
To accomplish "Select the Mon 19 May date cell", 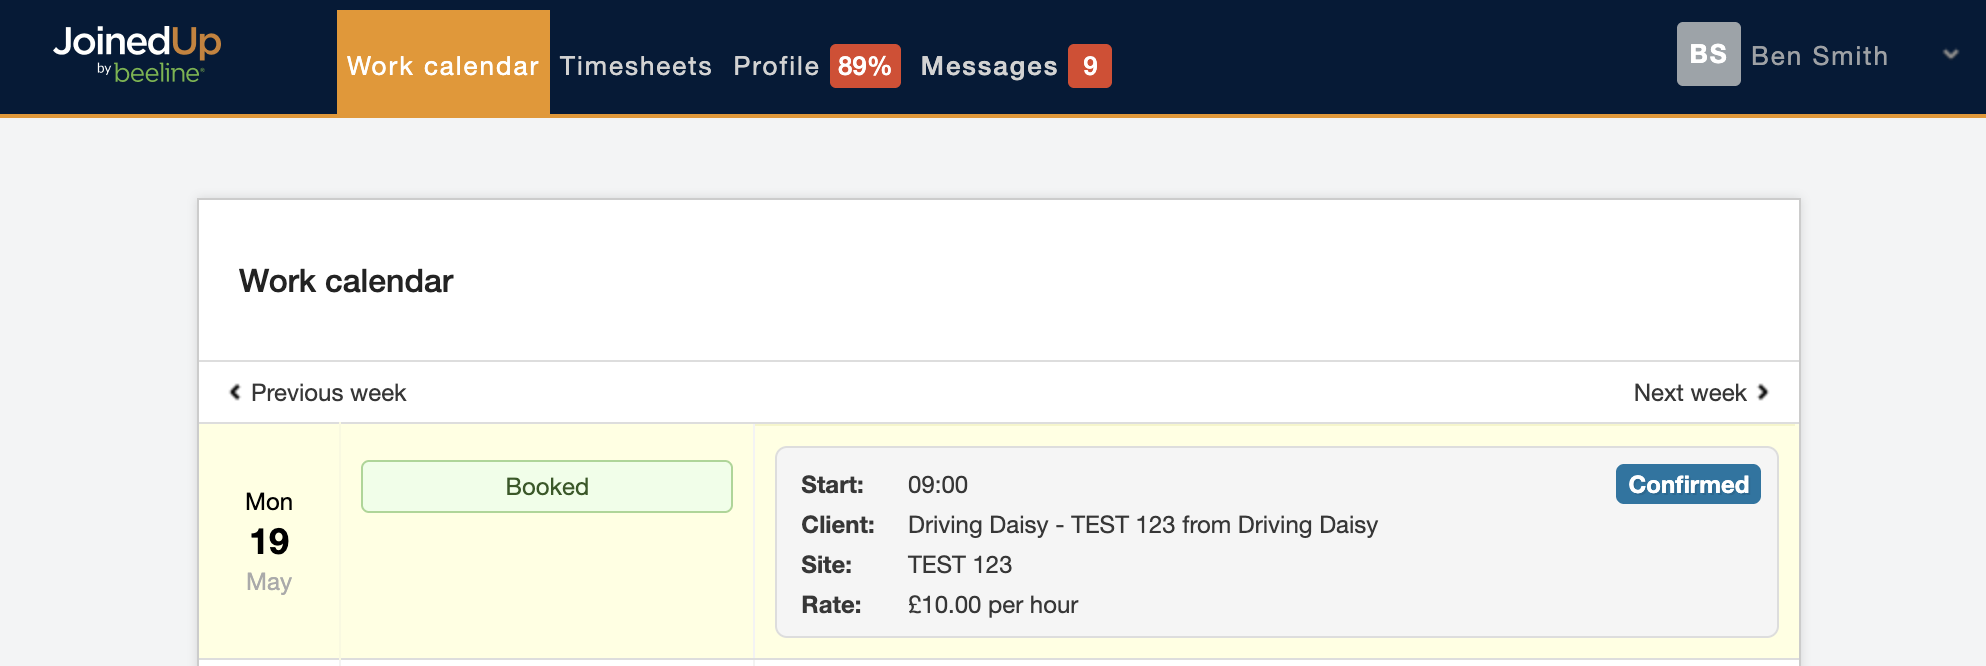I will 269,541.
